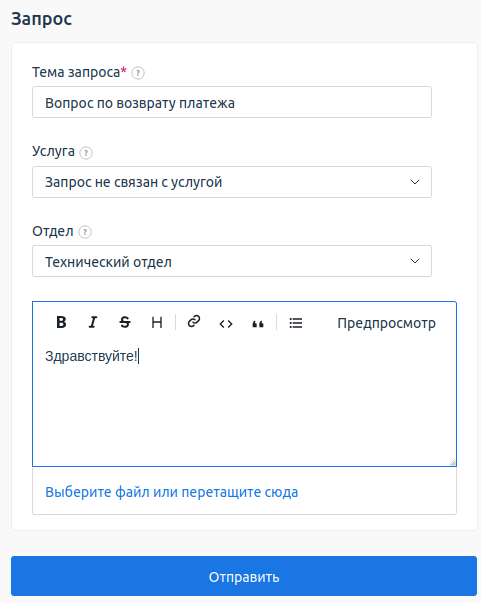Image resolution: width=481 pixels, height=603 pixels.
Task: Click chevron arrow on Услуга field
Action: (415, 182)
